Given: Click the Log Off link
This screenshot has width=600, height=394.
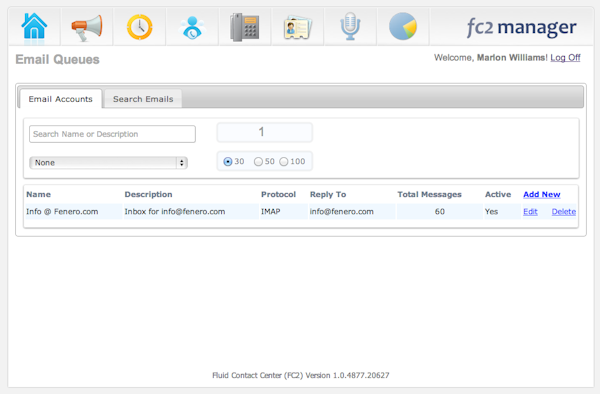Looking at the screenshot, I should coord(565,58).
